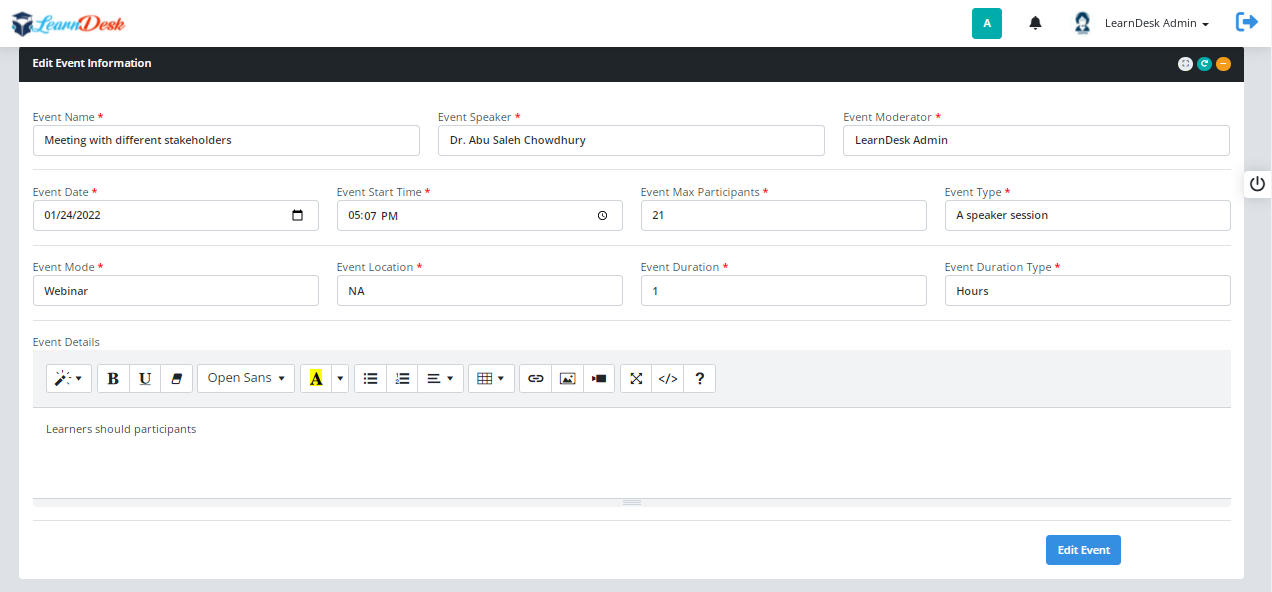This screenshot has height=592, width=1272.
Task: Open the Event Mode Webinar field
Action: [176, 291]
